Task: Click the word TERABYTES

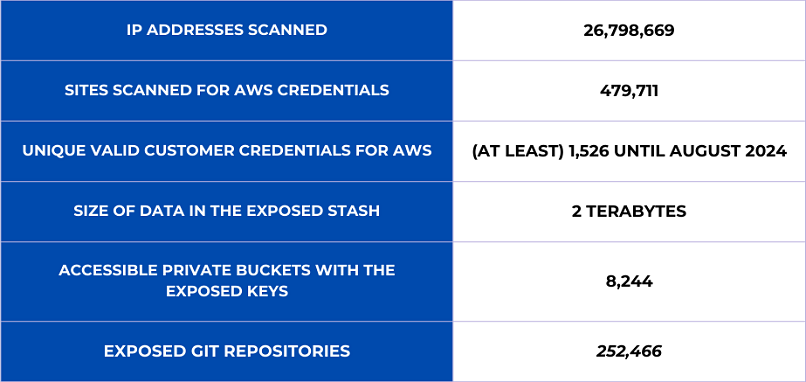Action: coord(635,212)
